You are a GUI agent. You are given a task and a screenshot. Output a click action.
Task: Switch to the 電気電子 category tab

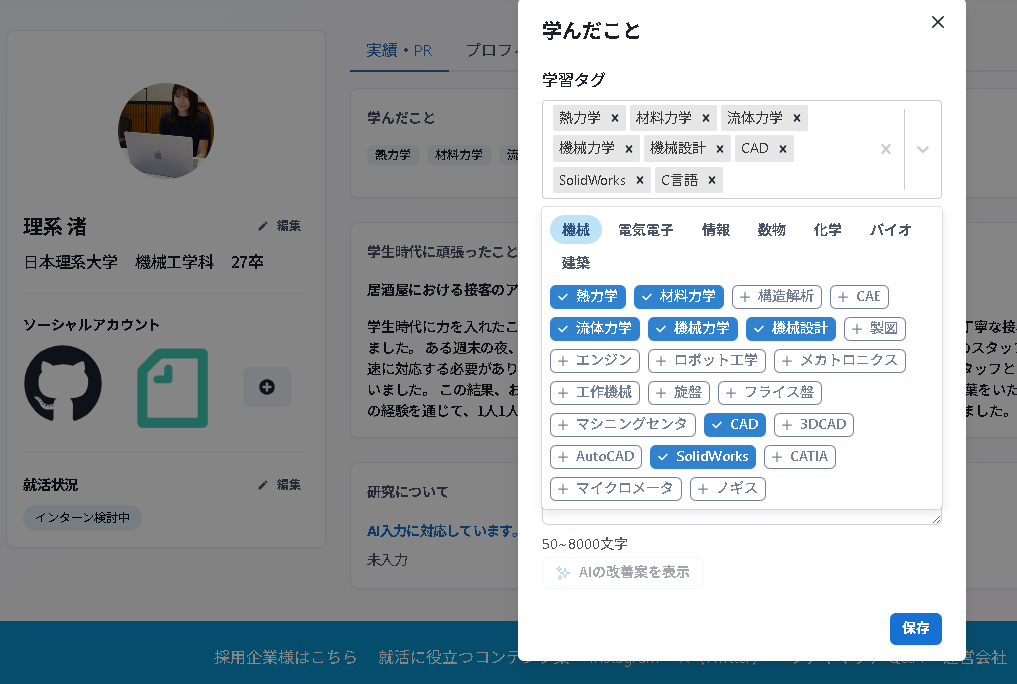click(x=645, y=230)
